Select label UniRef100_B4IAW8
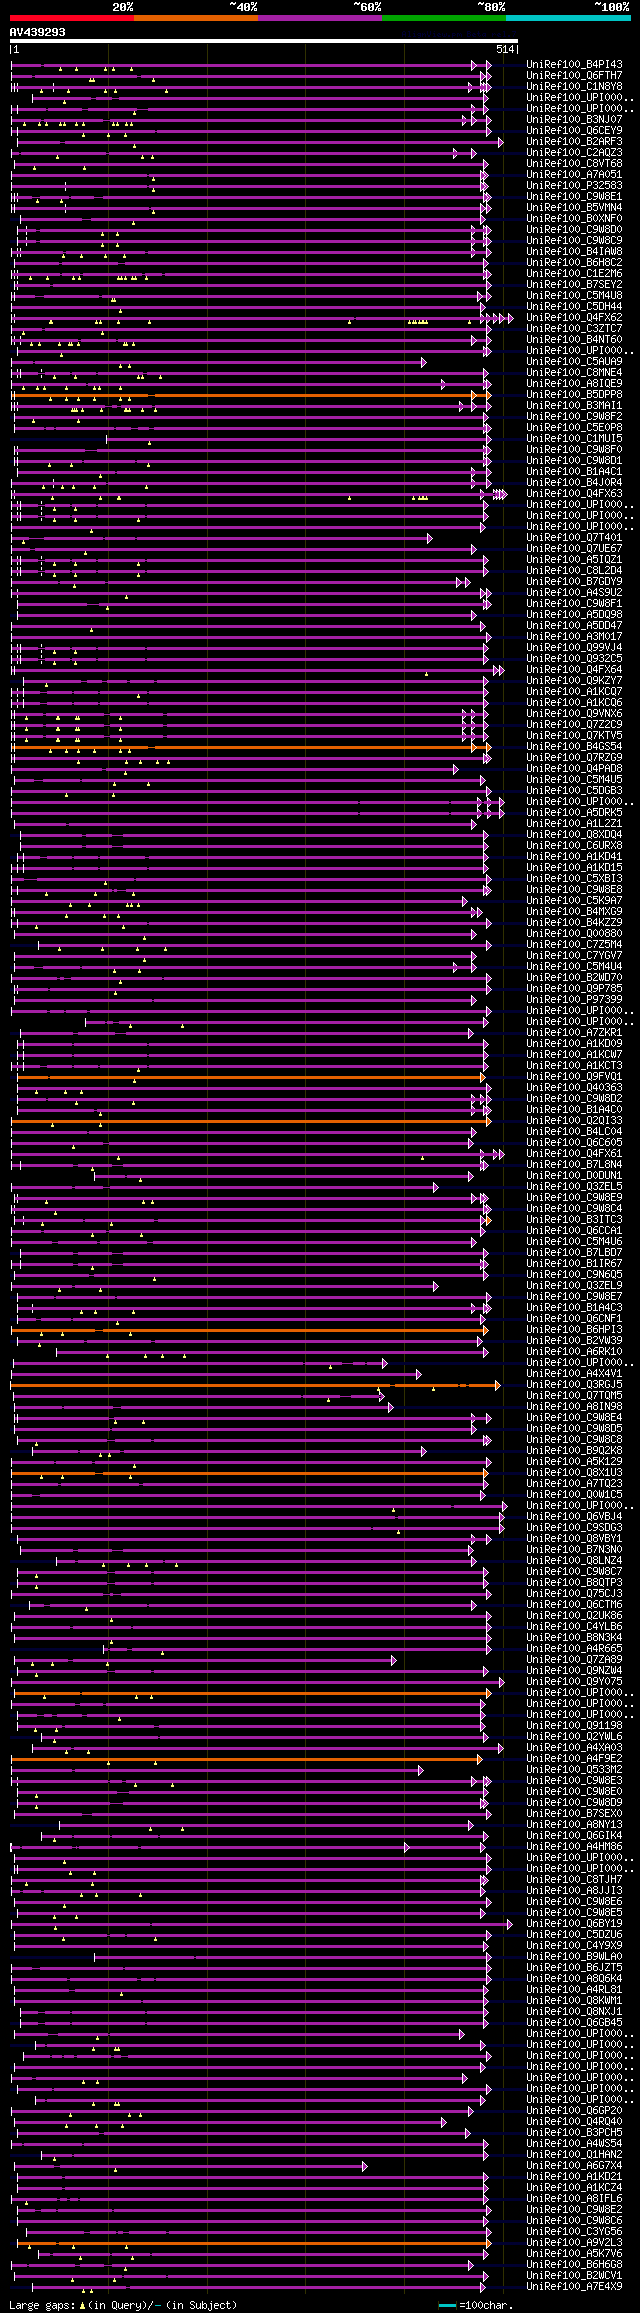 point(574,251)
